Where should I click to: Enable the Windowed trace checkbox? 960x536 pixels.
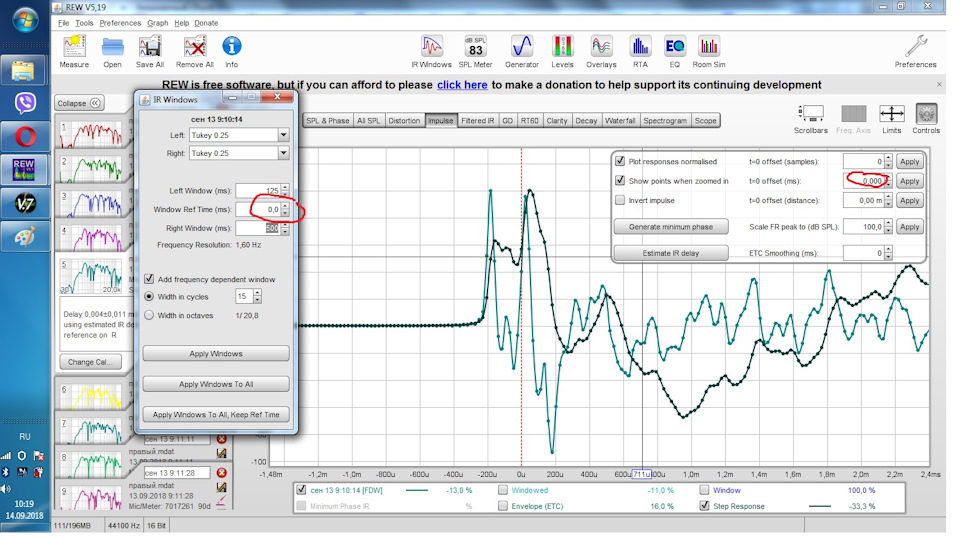pyautogui.click(x=503, y=490)
